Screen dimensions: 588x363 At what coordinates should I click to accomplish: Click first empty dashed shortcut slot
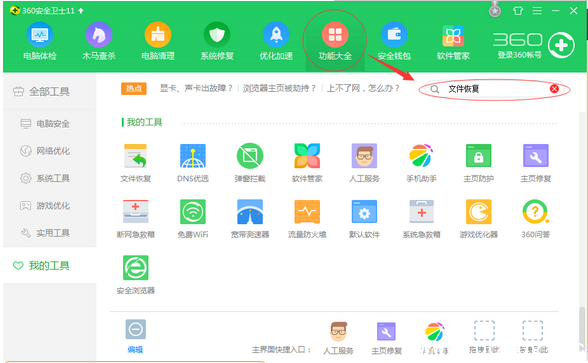(484, 330)
